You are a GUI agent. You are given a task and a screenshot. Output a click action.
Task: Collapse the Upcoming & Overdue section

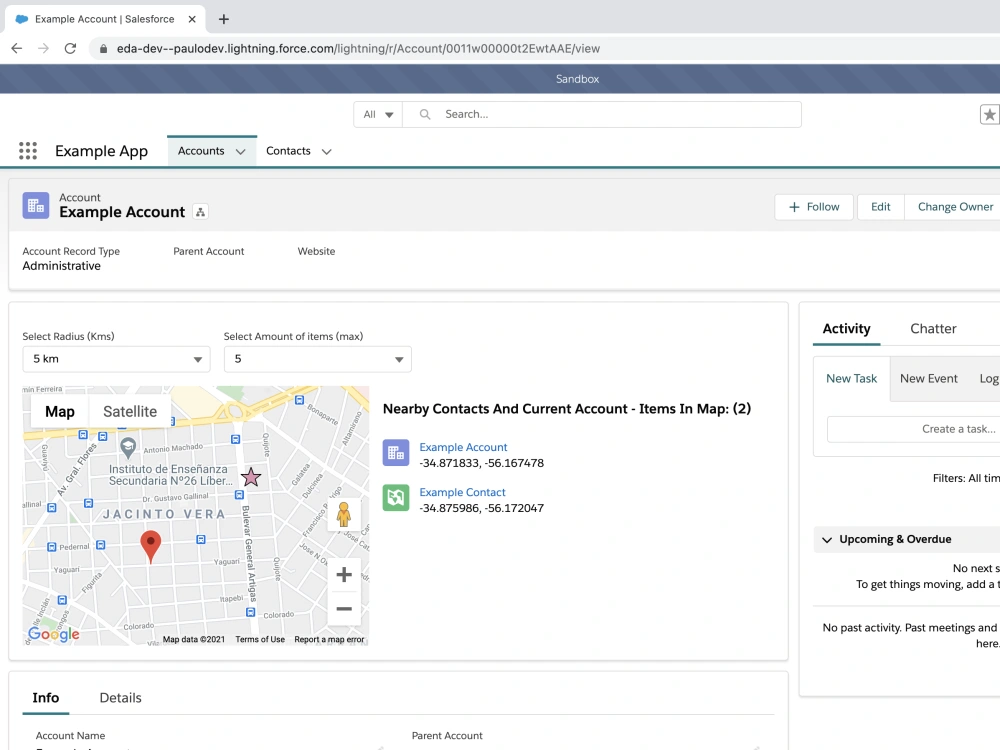click(827, 540)
